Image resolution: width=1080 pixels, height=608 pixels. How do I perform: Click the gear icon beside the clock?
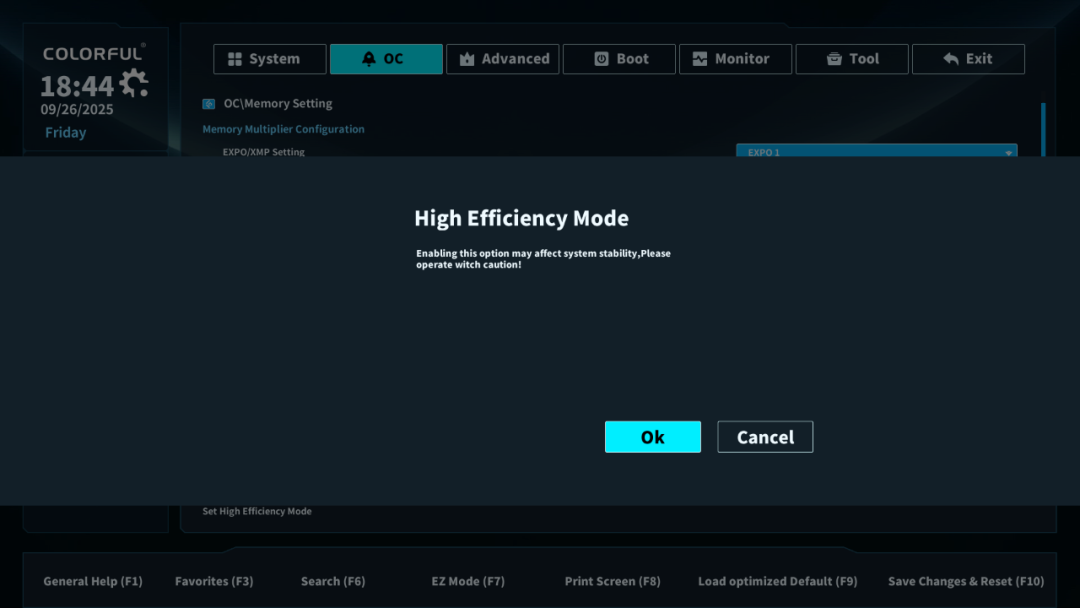[x=133, y=83]
